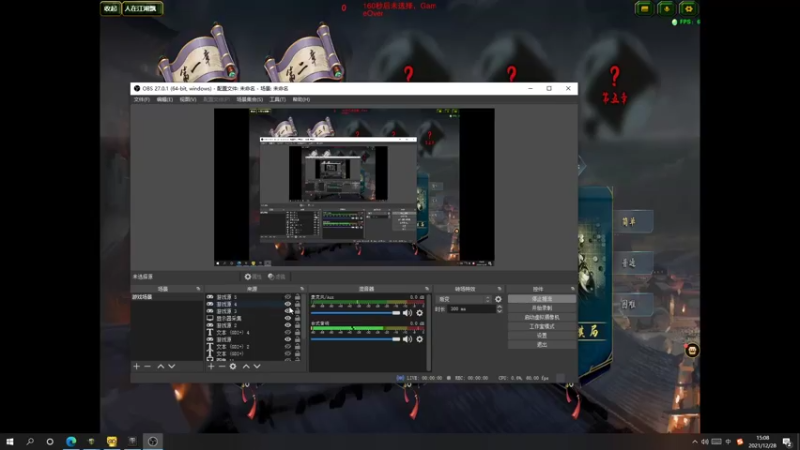Toggle visibility eye of 文本 (GDI+) 4
The height and width of the screenshot is (450, 800).
click(x=288, y=332)
